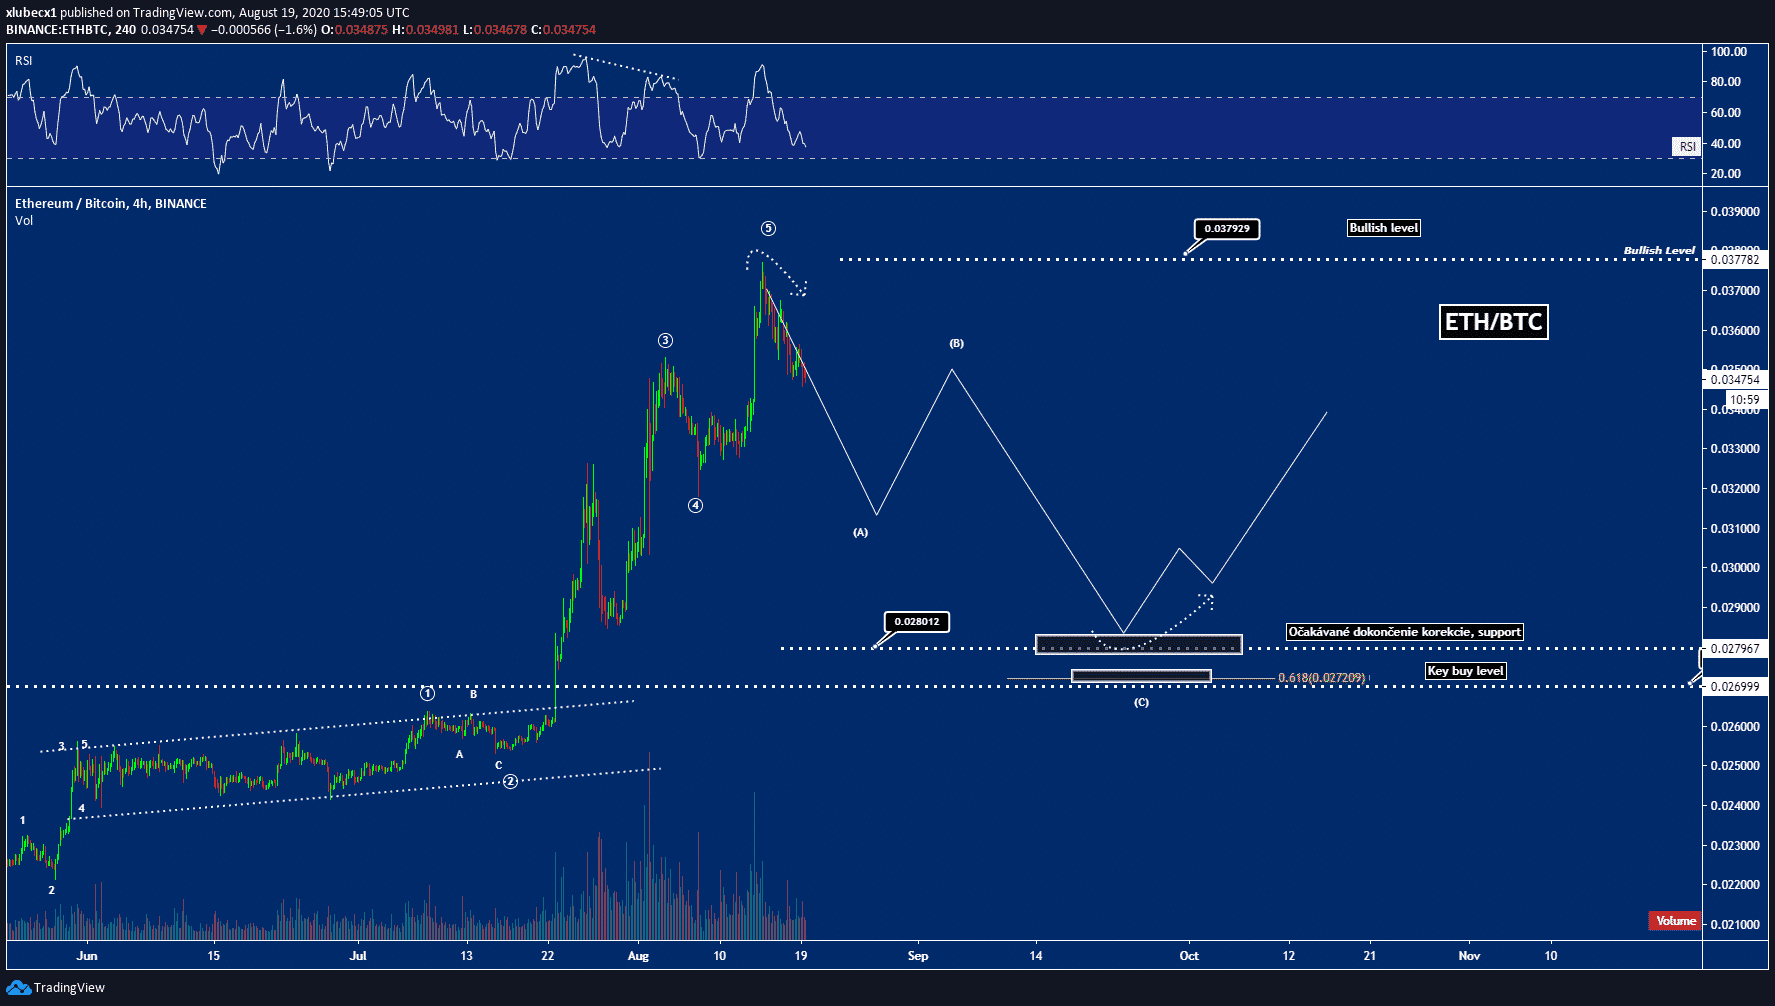This screenshot has width=1775, height=1006.
Task: Select the circled wave 5 marker
Action: [768, 228]
